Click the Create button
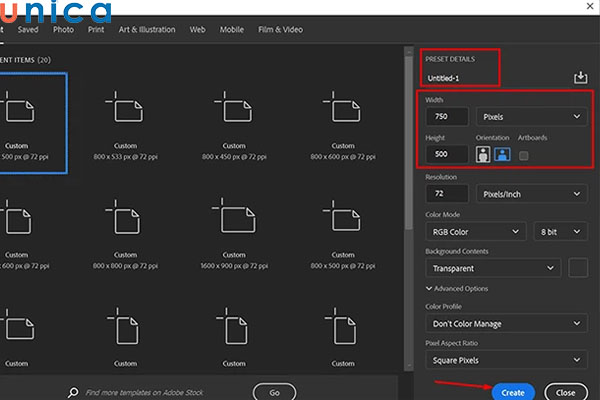Screen dimensions: 600x400 point(512,392)
